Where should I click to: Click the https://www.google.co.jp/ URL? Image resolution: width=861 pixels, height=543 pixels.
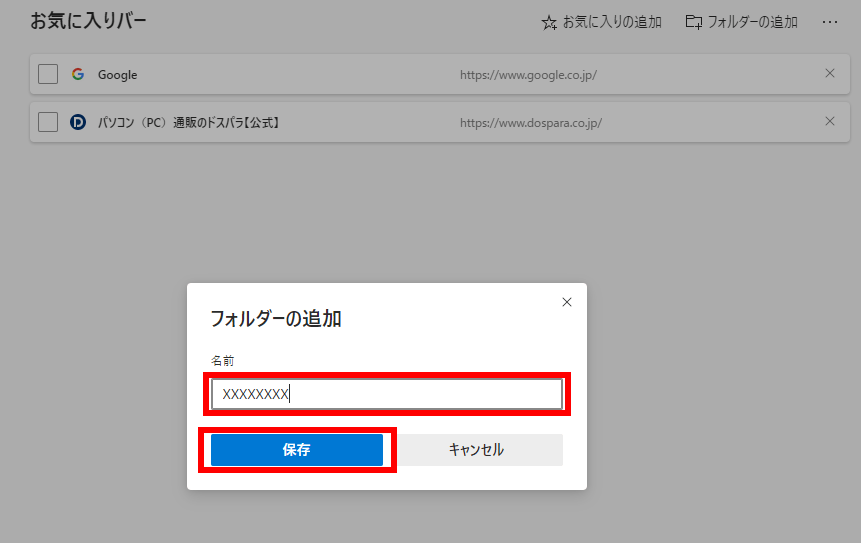(x=528, y=75)
